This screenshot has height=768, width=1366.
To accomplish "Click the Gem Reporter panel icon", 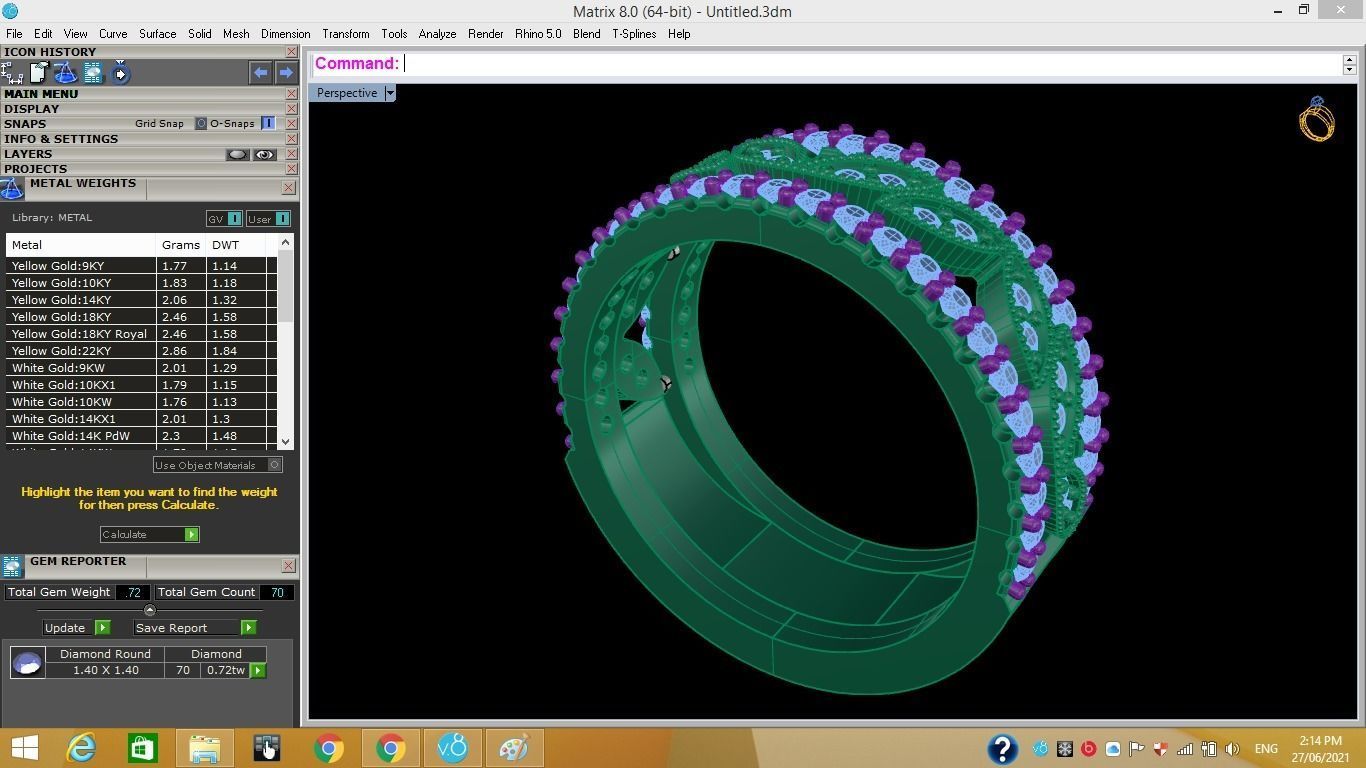I will coord(12,567).
